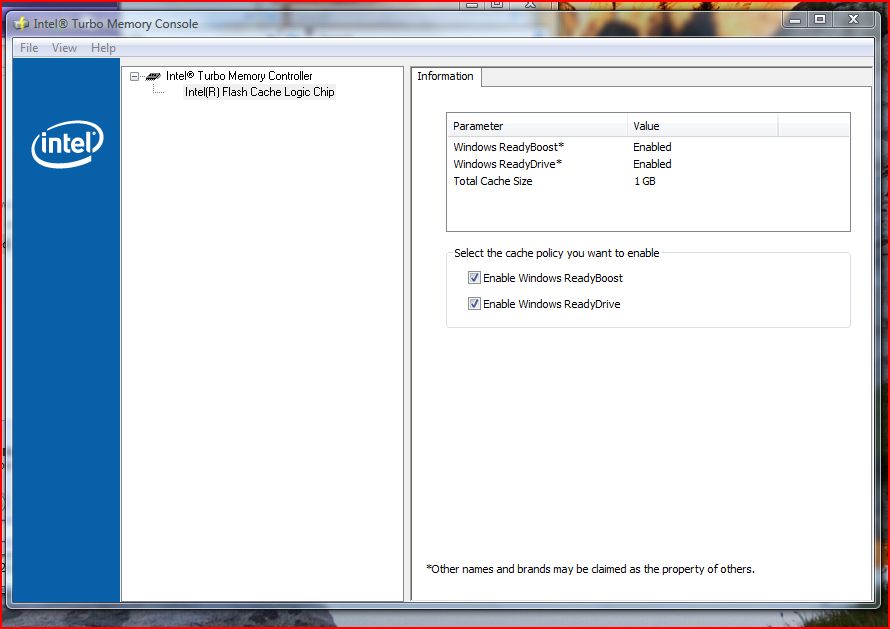Open the Help menu
The height and width of the screenshot is (629, 890).
click(x=103, y=48)
